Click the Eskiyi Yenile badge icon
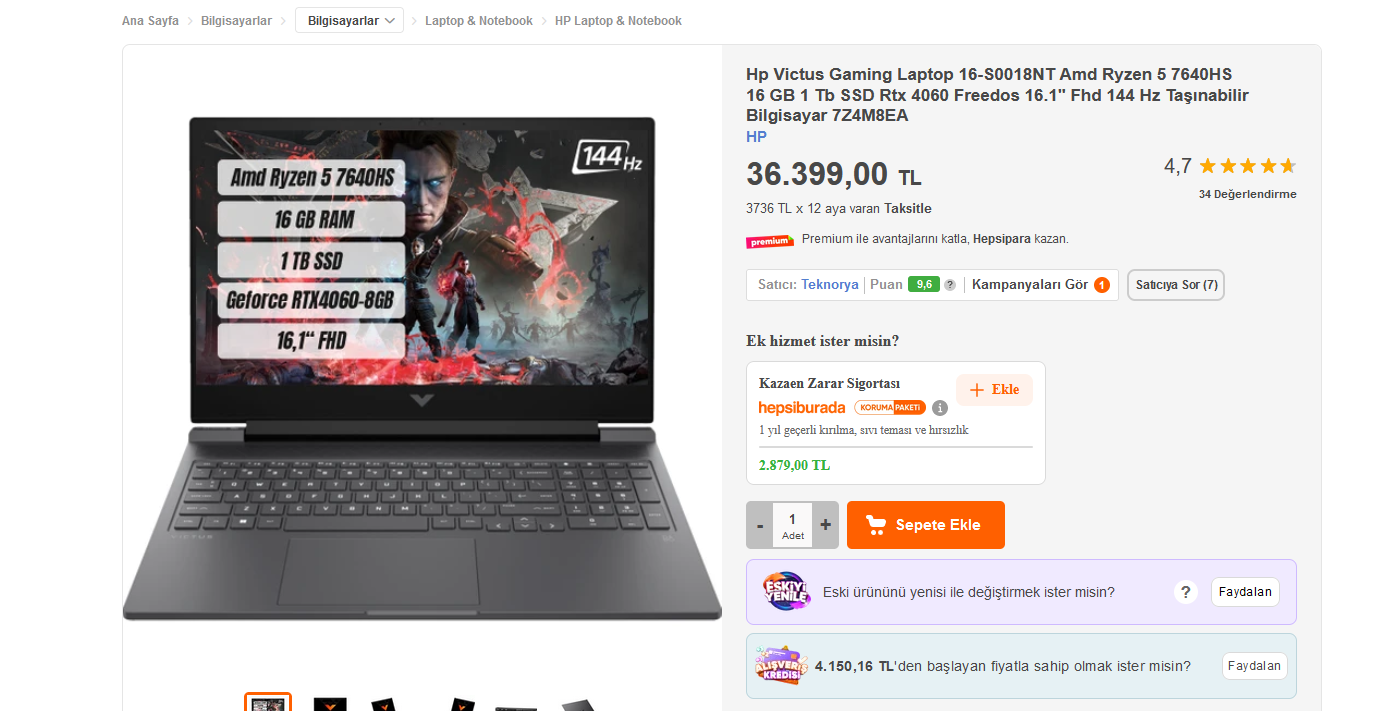The height and width of the screenshot is (711, 1395). tap(786, 591)
